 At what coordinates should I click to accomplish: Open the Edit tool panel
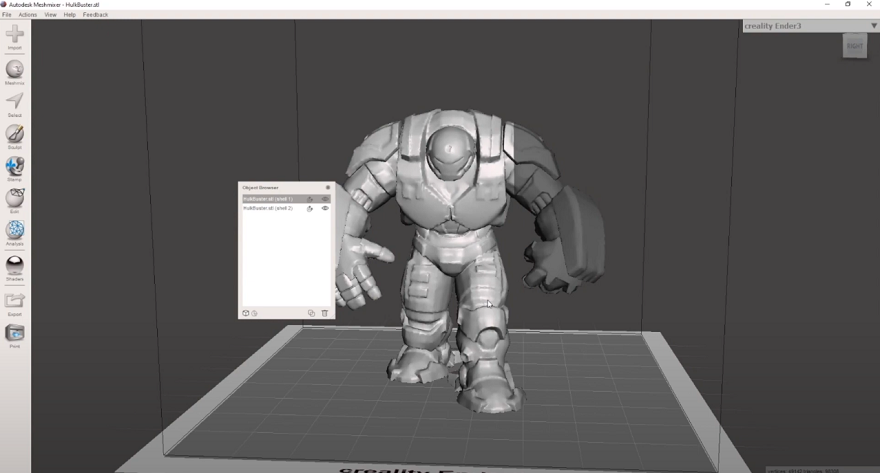(x=15, y=198)
